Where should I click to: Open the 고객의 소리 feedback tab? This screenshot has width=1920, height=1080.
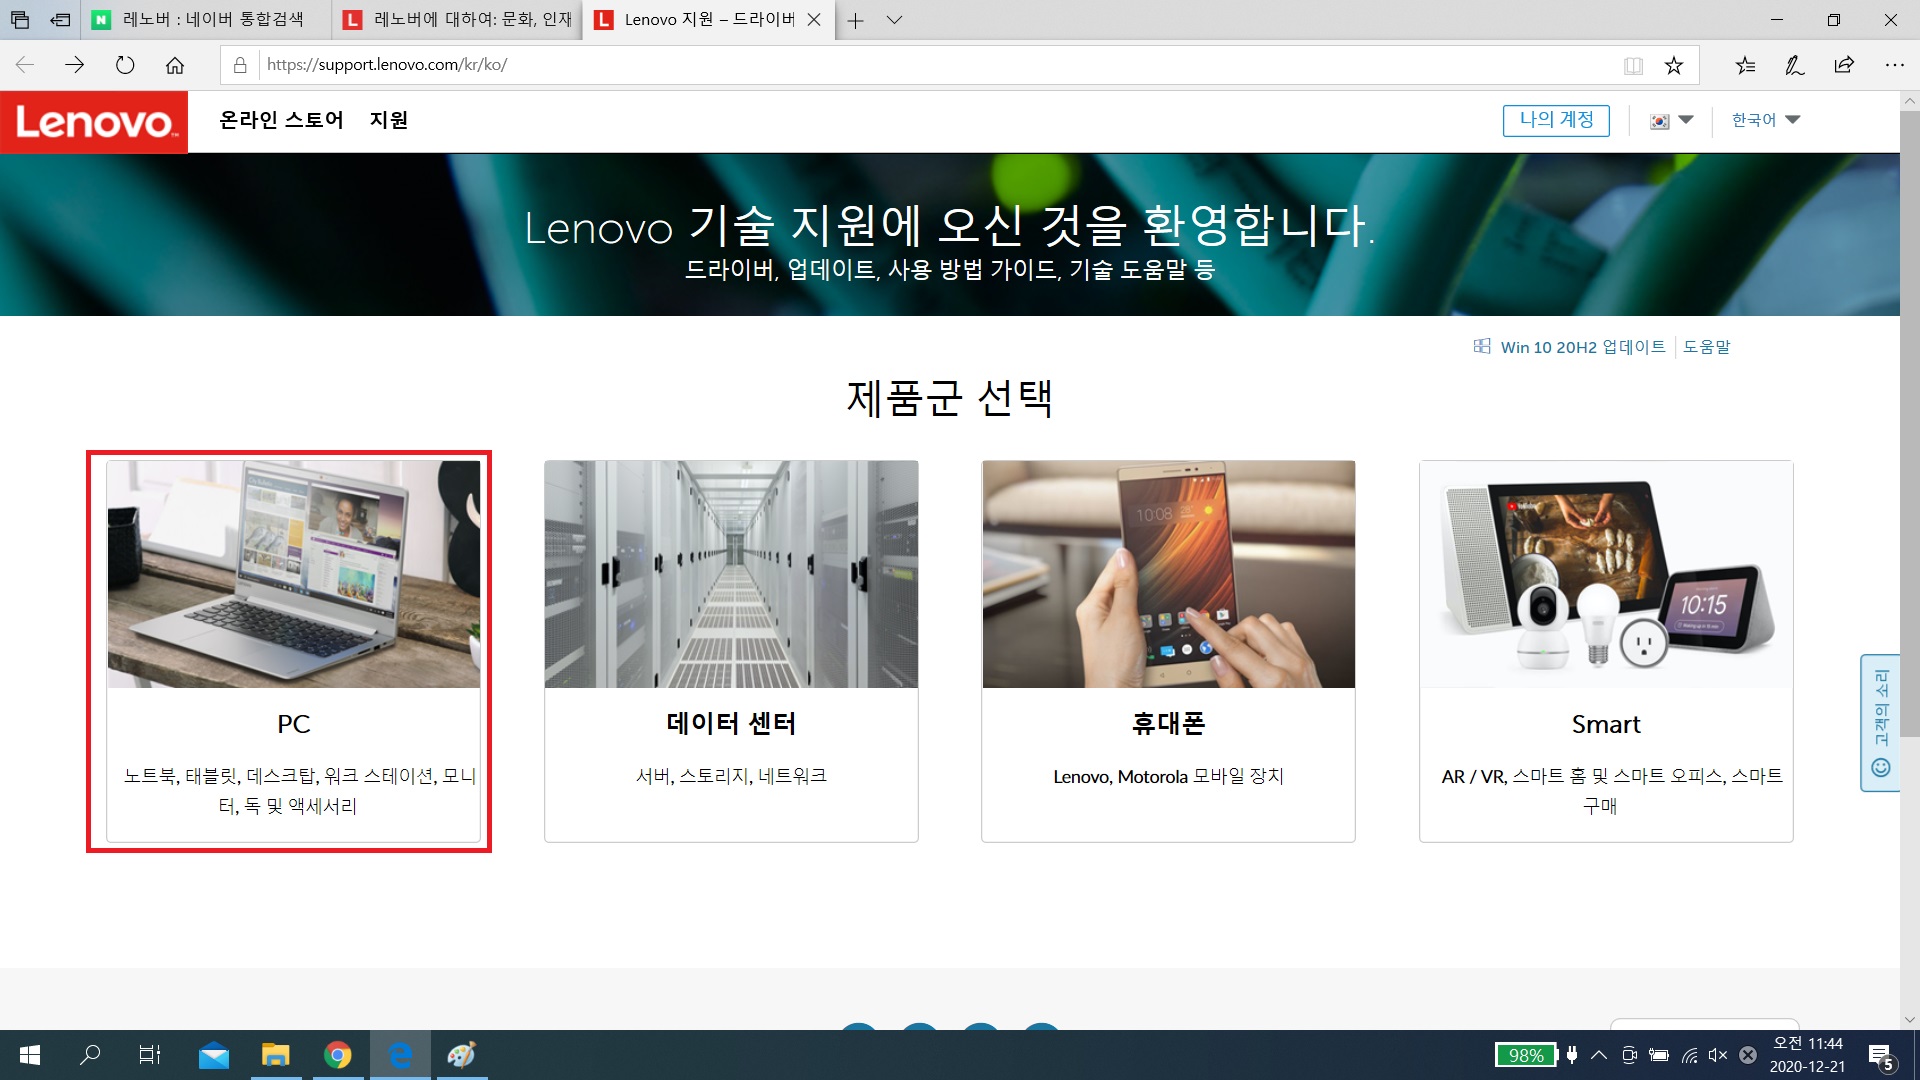[1880, 723]
